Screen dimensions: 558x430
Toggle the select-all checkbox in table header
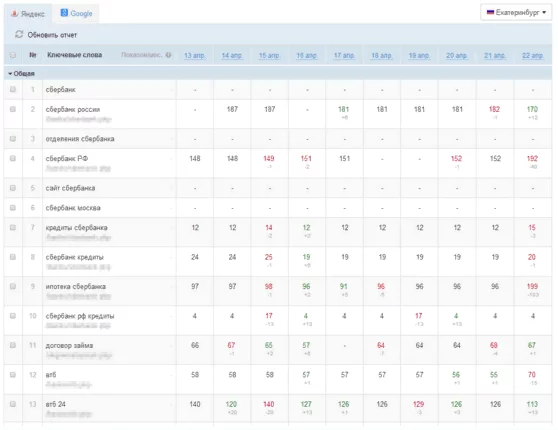click(13, 55)
